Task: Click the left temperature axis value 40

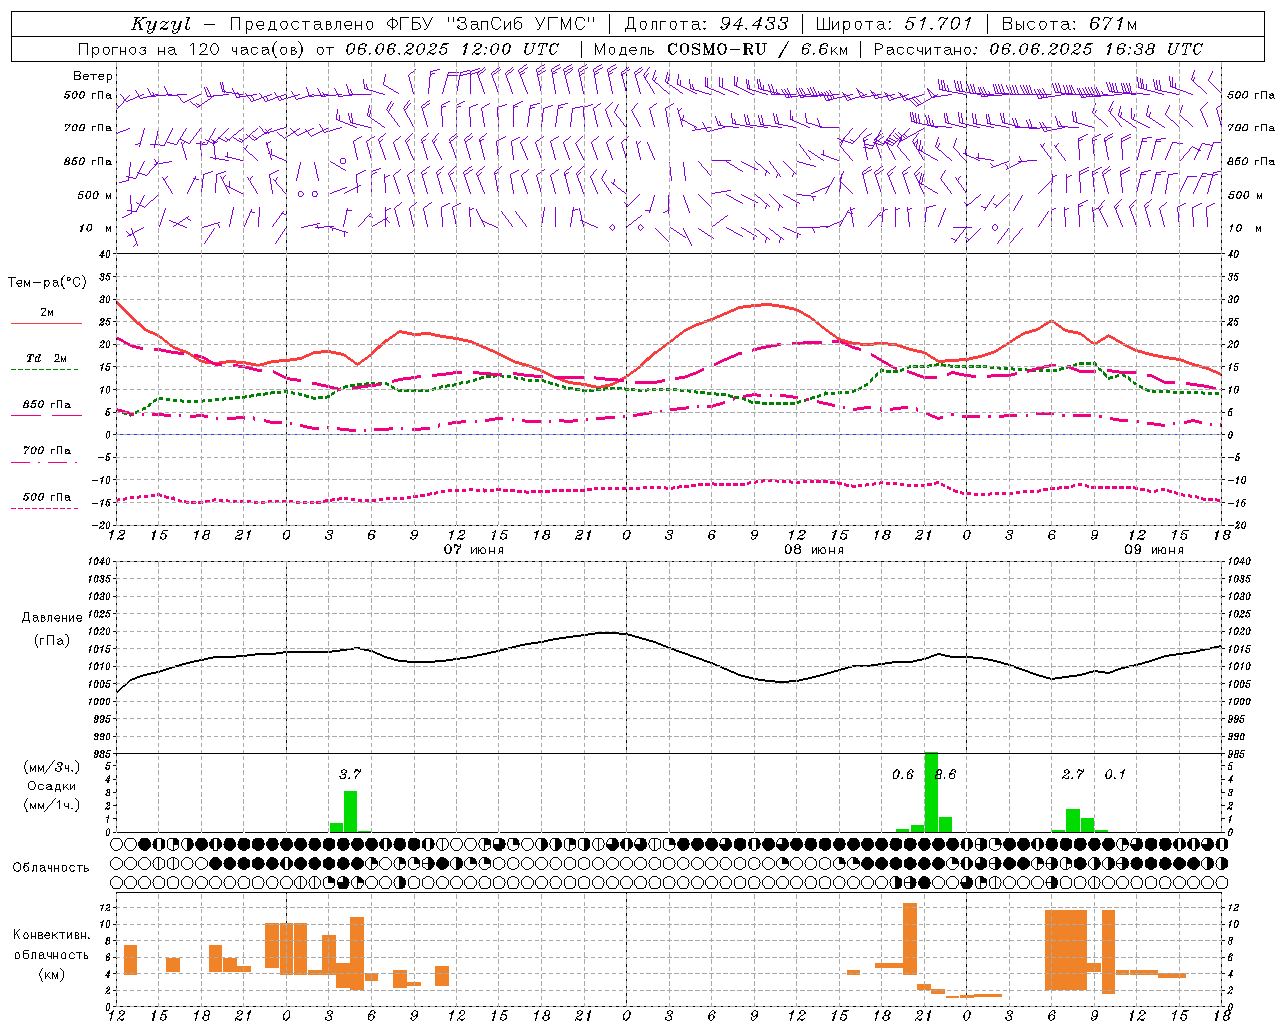Action: point(103,254)
